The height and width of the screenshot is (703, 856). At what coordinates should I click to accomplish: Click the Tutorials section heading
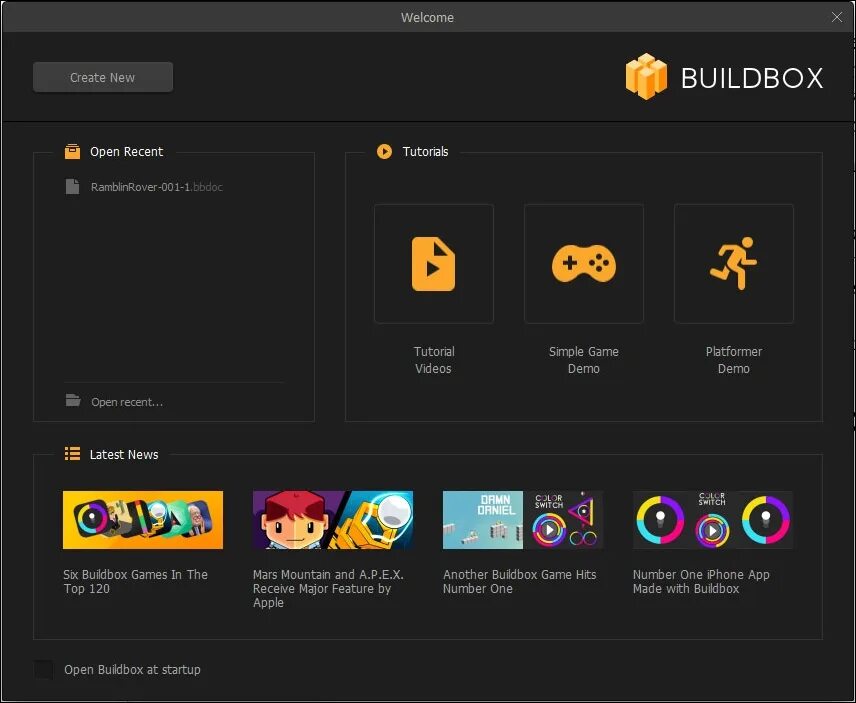click(x=425, y=152)
